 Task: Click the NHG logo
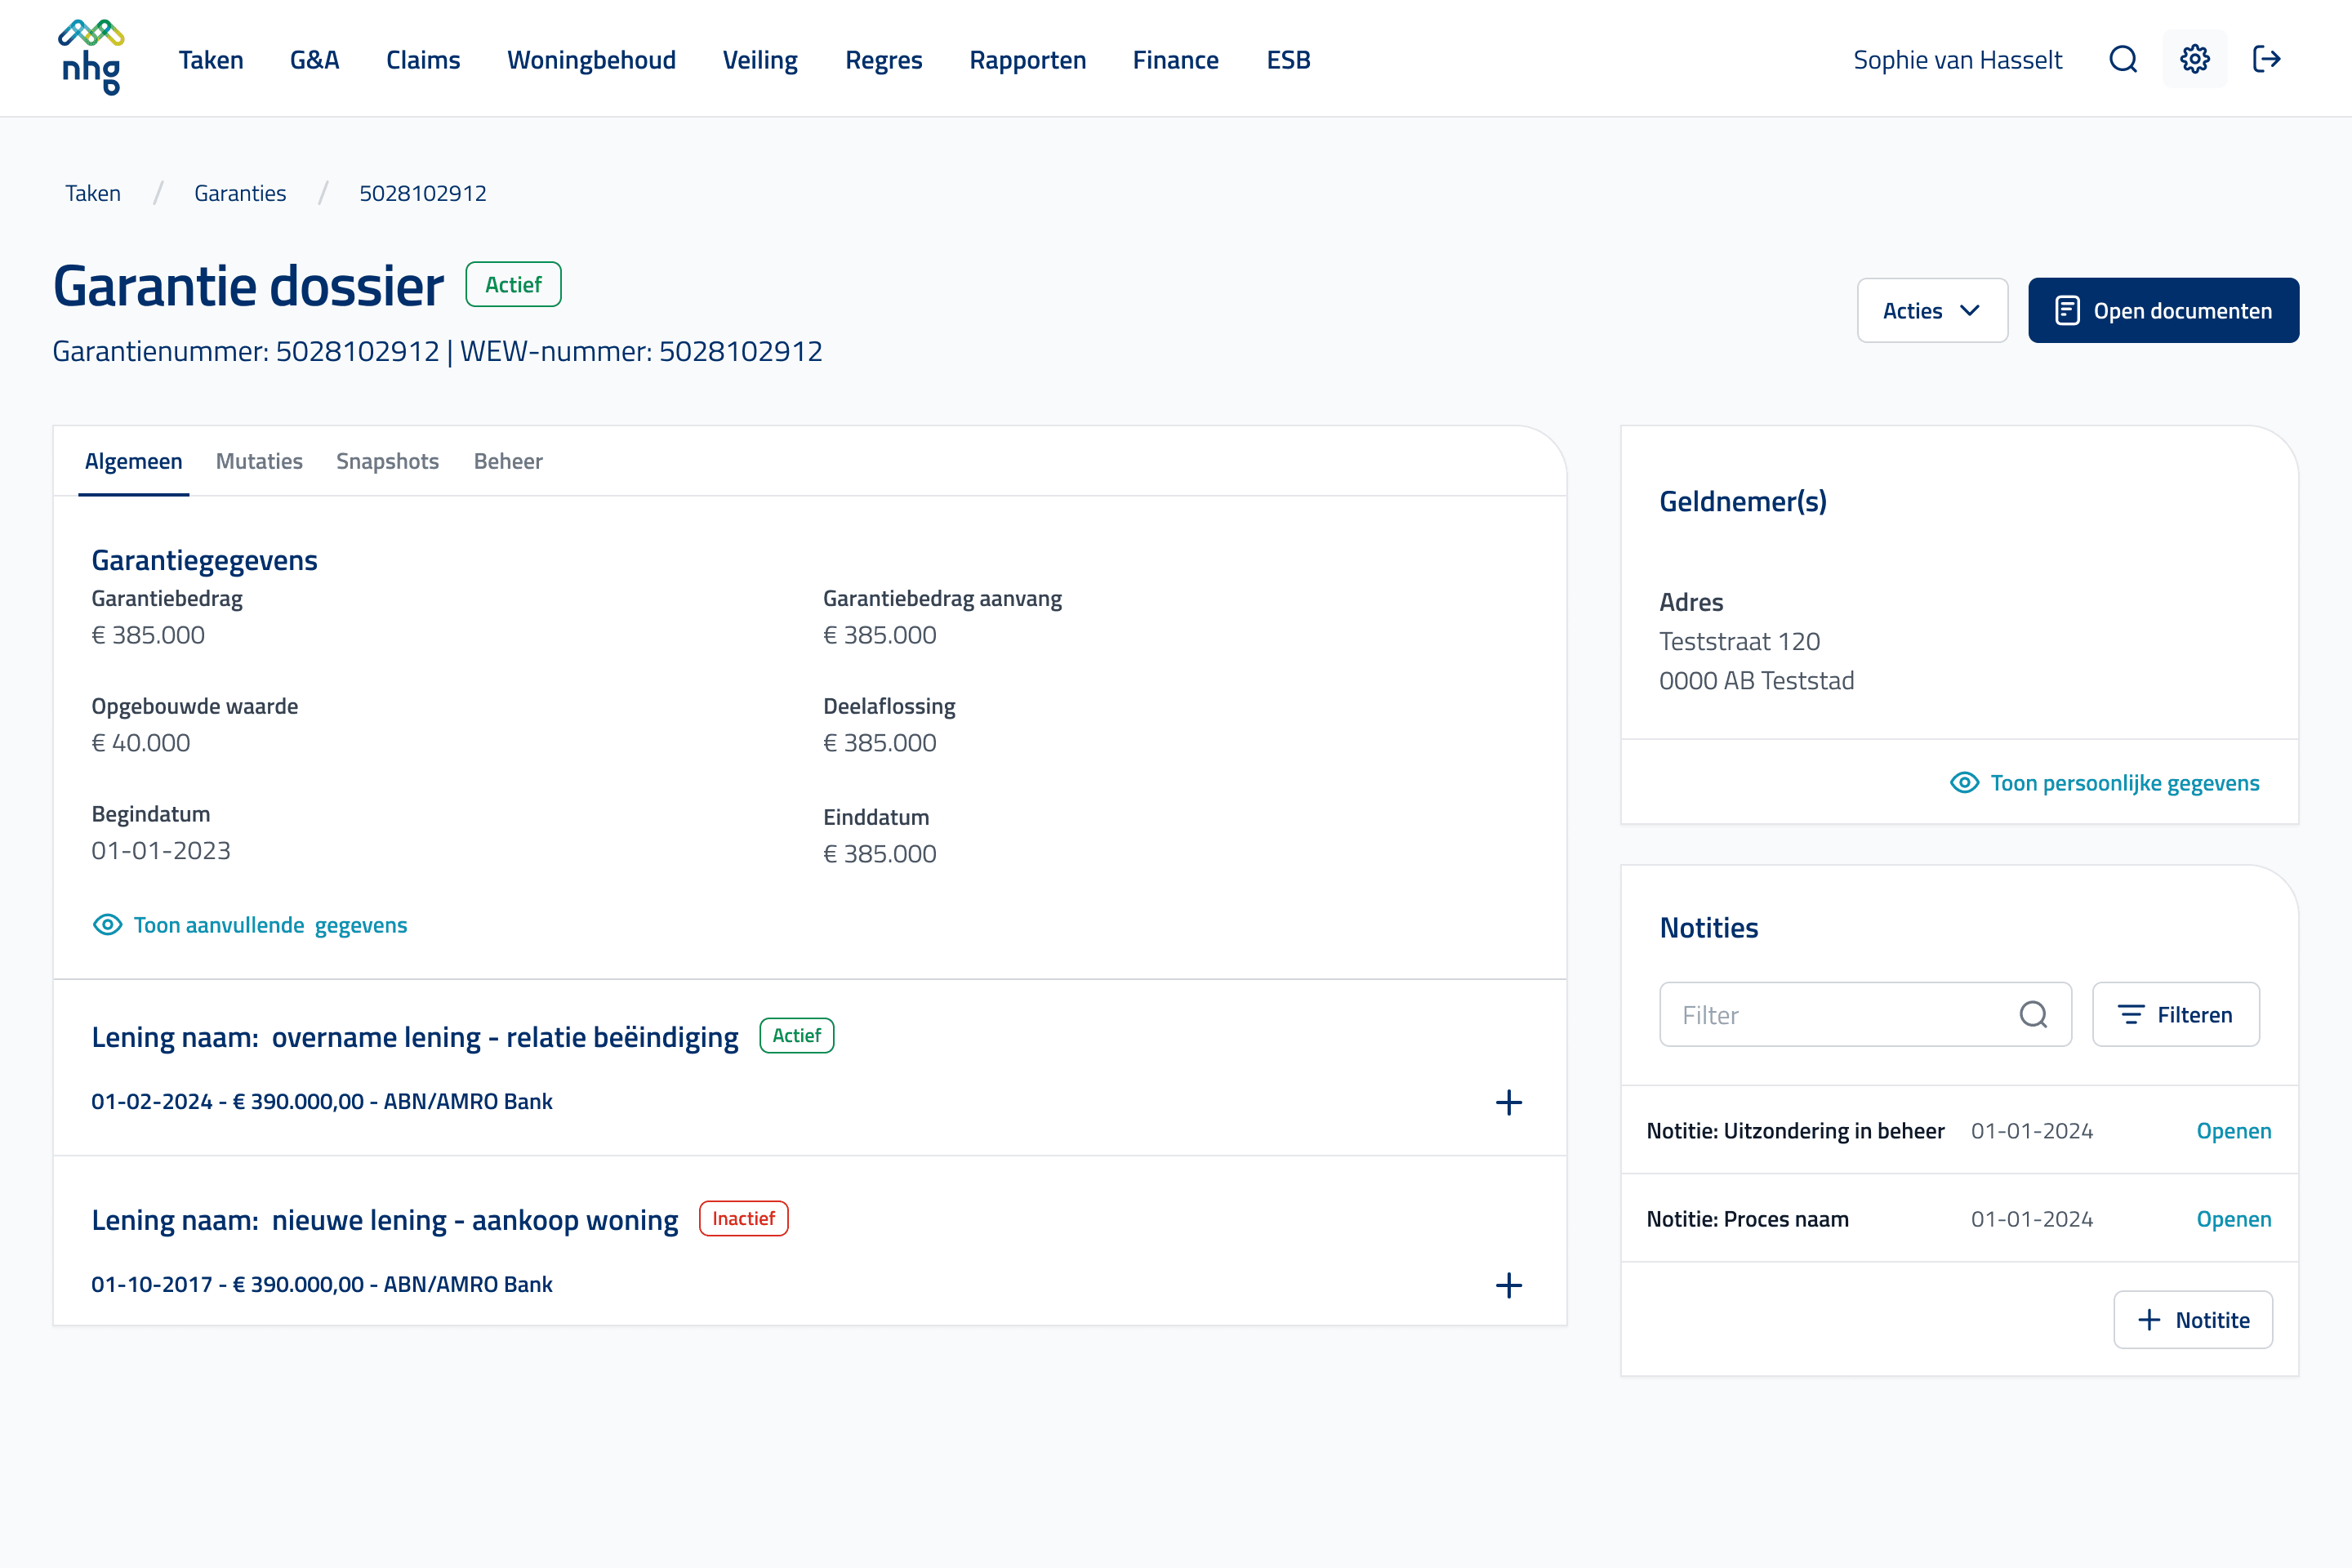(x=91, y=58)
